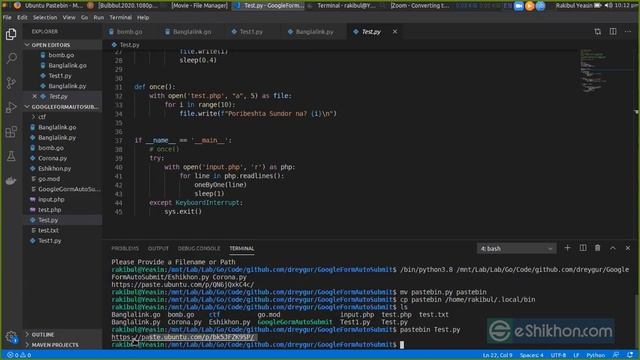This screenshot has height=360, width=640.
Task: Select the 4: bash terminal dropdown
Action: click(x=516, y=249)
